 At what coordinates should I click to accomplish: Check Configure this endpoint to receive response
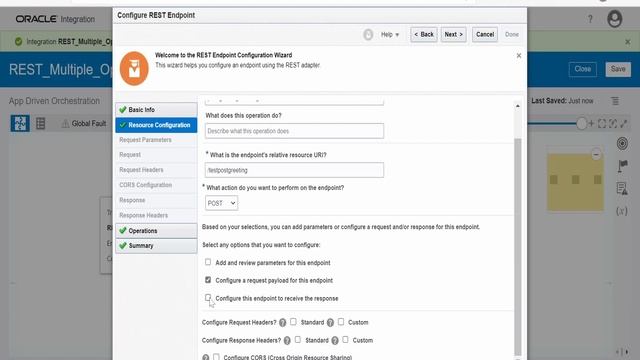(x=208, y=298)
